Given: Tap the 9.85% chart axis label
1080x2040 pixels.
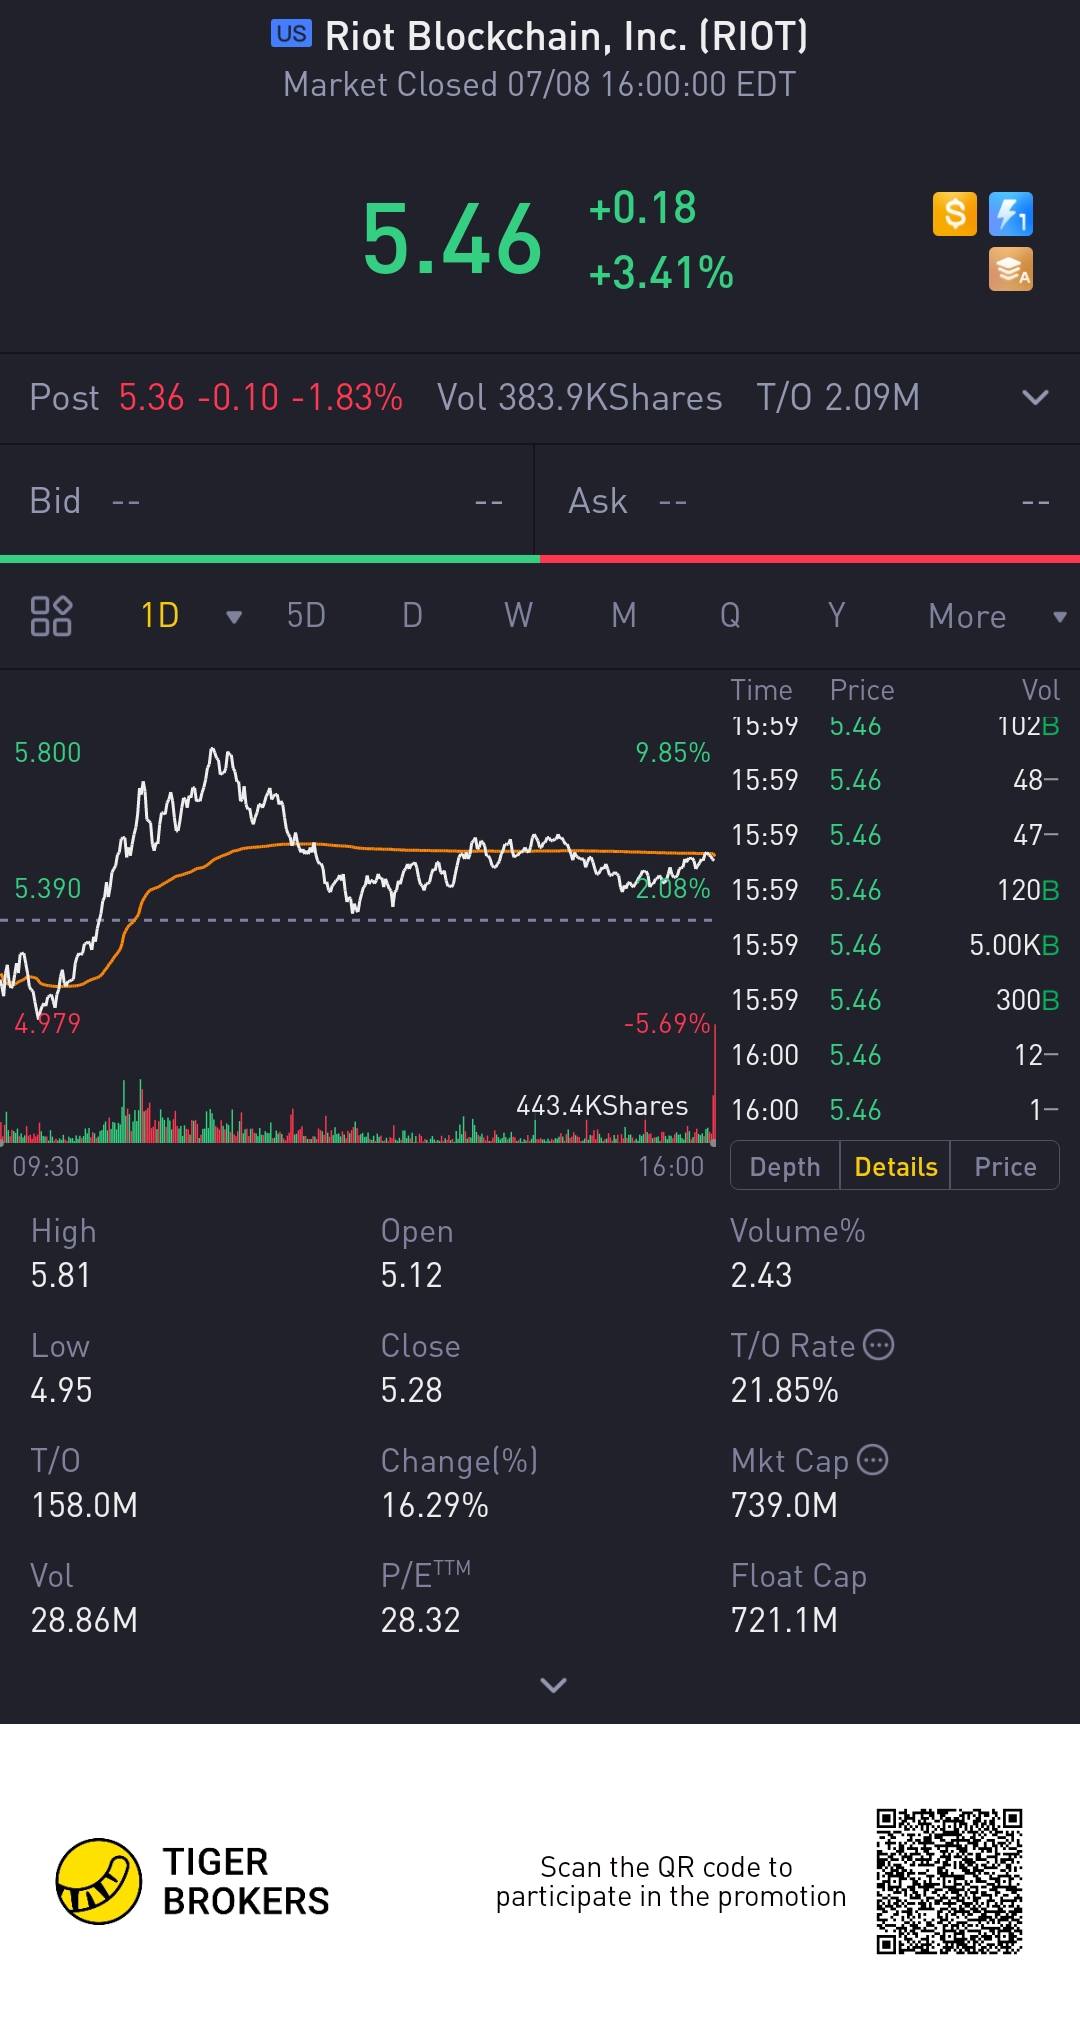Looking at the screenshot, I should (673, 752).
